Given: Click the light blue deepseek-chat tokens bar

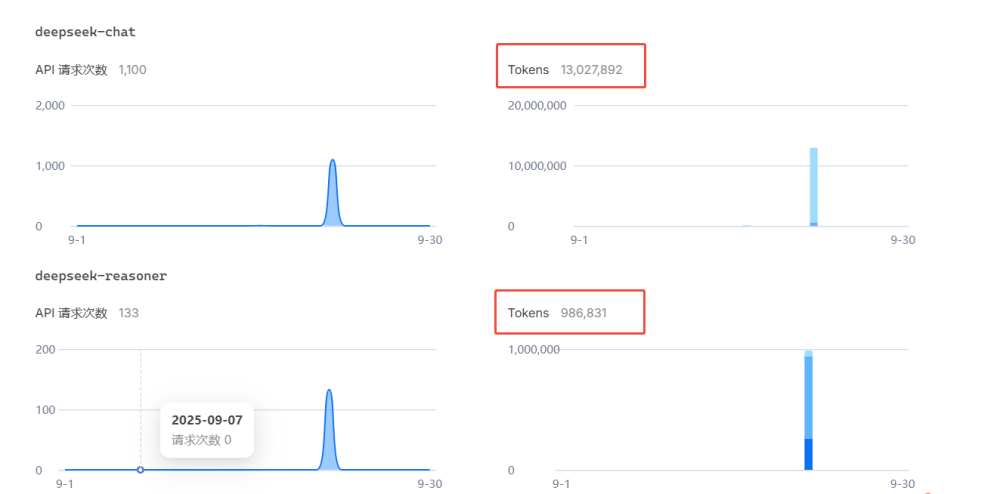Looking at the screenshot, I should (814, 185).
